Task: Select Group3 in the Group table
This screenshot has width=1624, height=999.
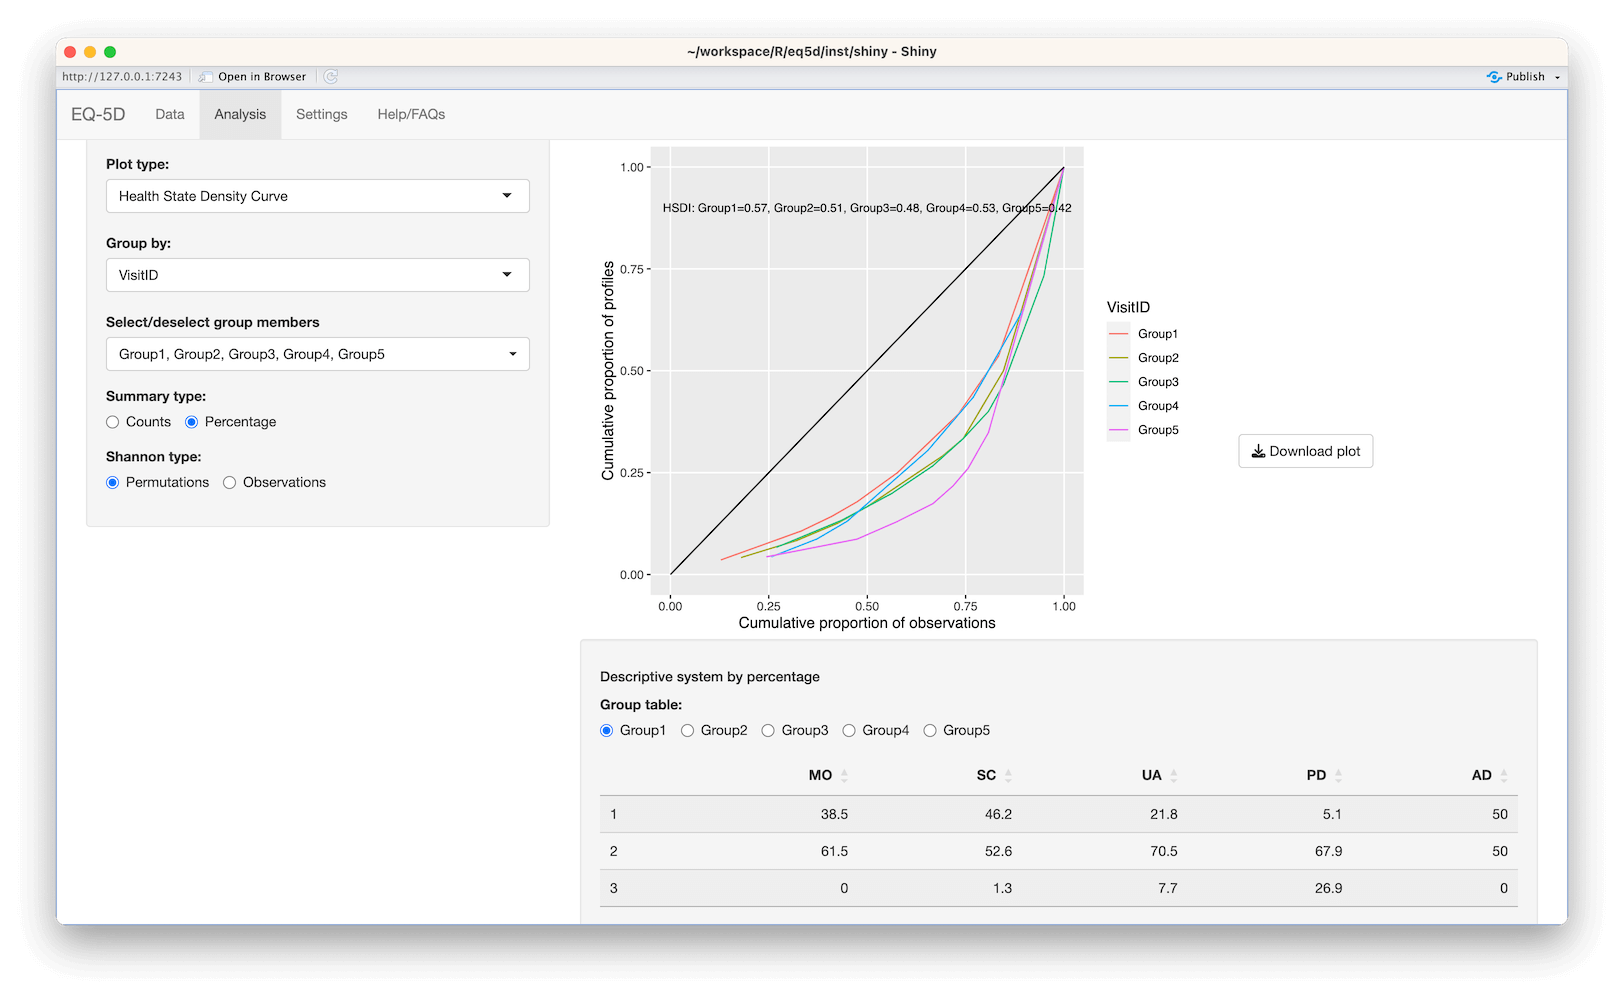Action: coord(767,730)
